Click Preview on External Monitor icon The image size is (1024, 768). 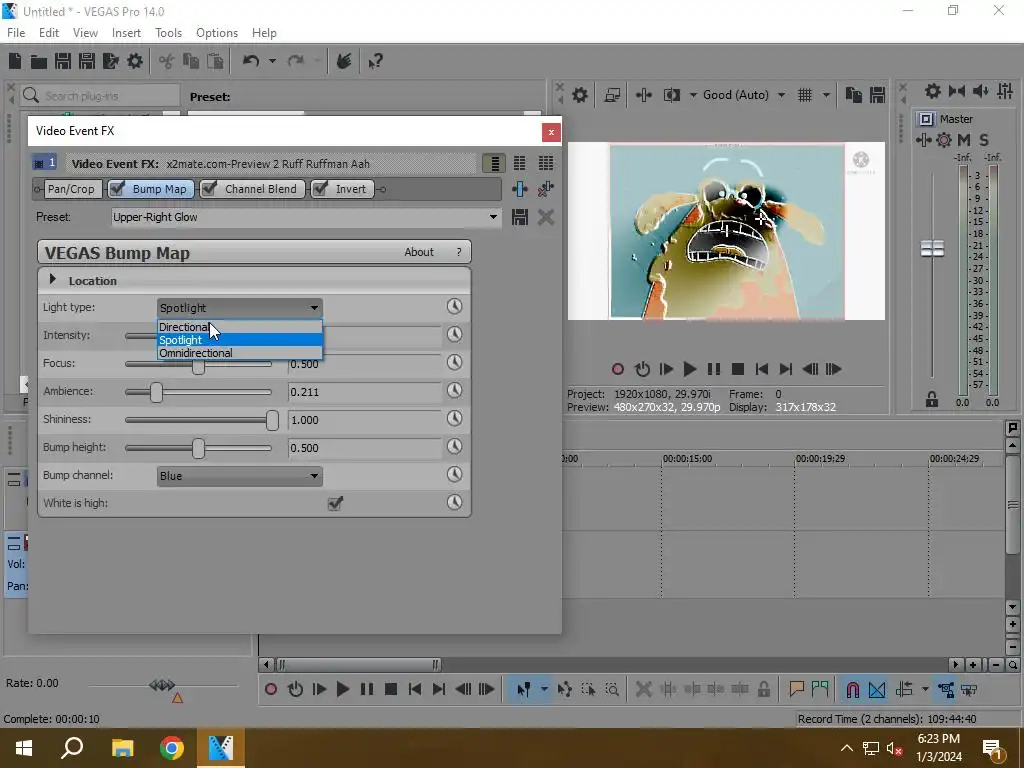click(x=612, y=95)
